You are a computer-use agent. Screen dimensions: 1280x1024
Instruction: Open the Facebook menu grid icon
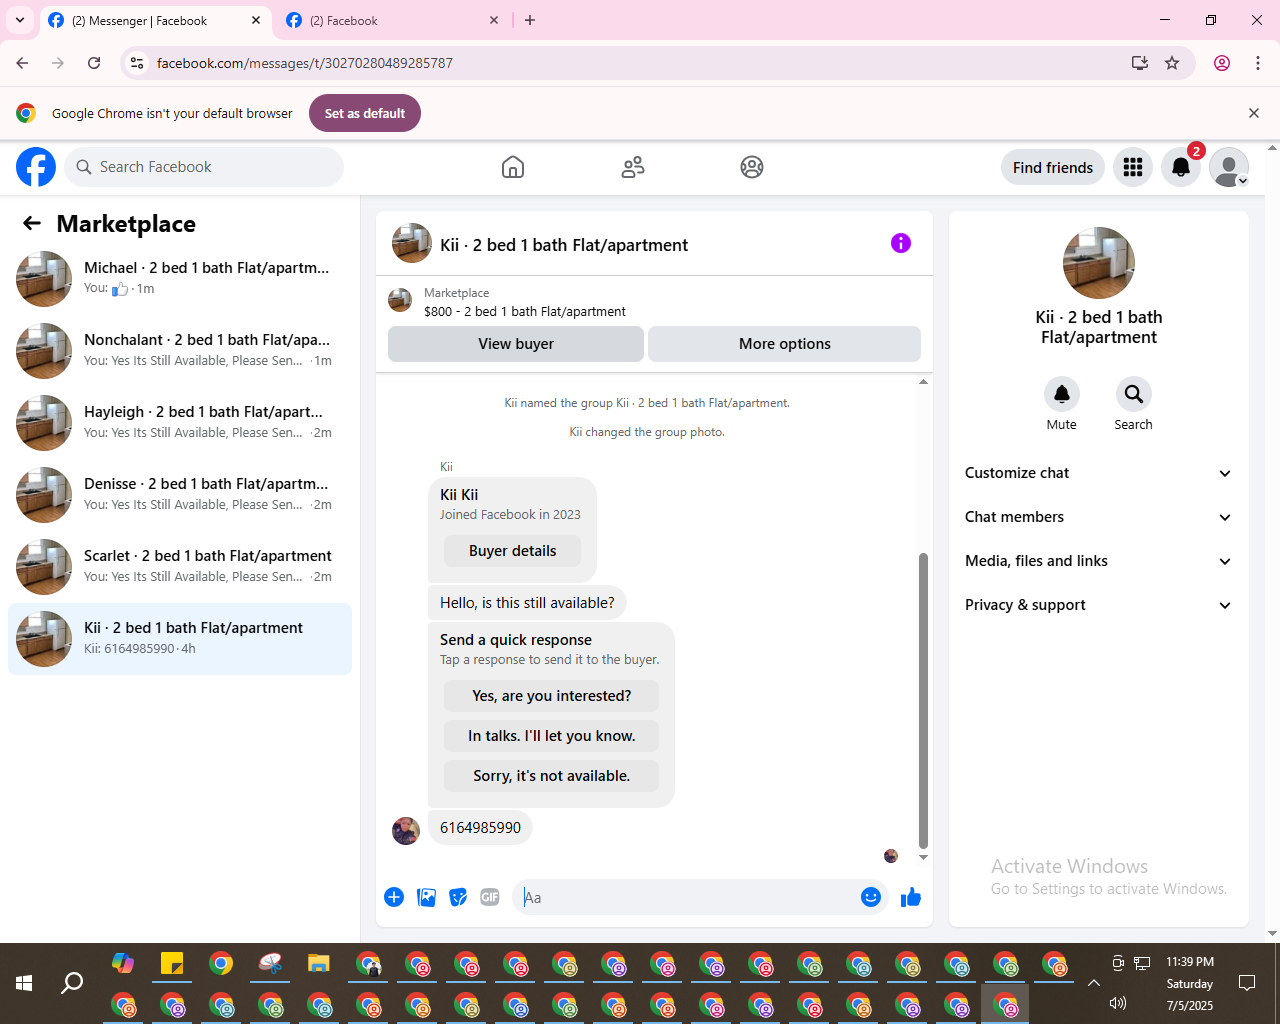pyautogui.click(x=1133, y=167)
